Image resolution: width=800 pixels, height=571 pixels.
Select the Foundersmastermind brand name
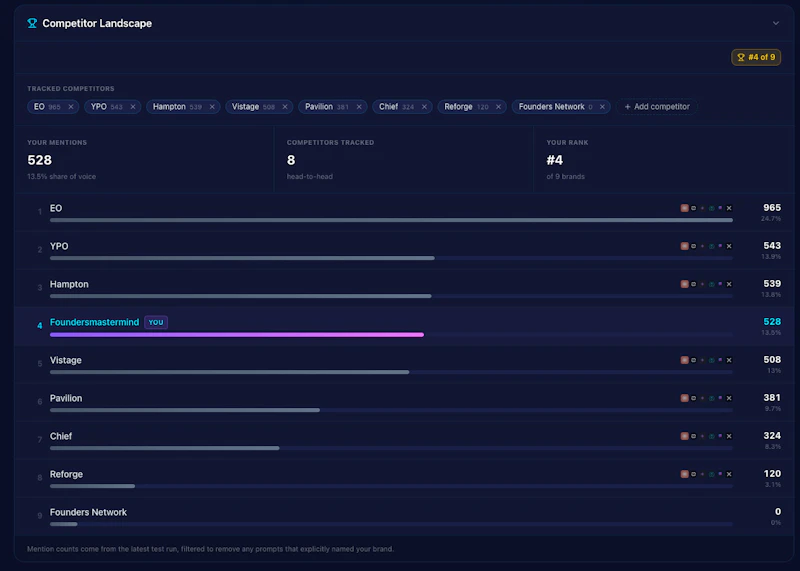[94, 322]
